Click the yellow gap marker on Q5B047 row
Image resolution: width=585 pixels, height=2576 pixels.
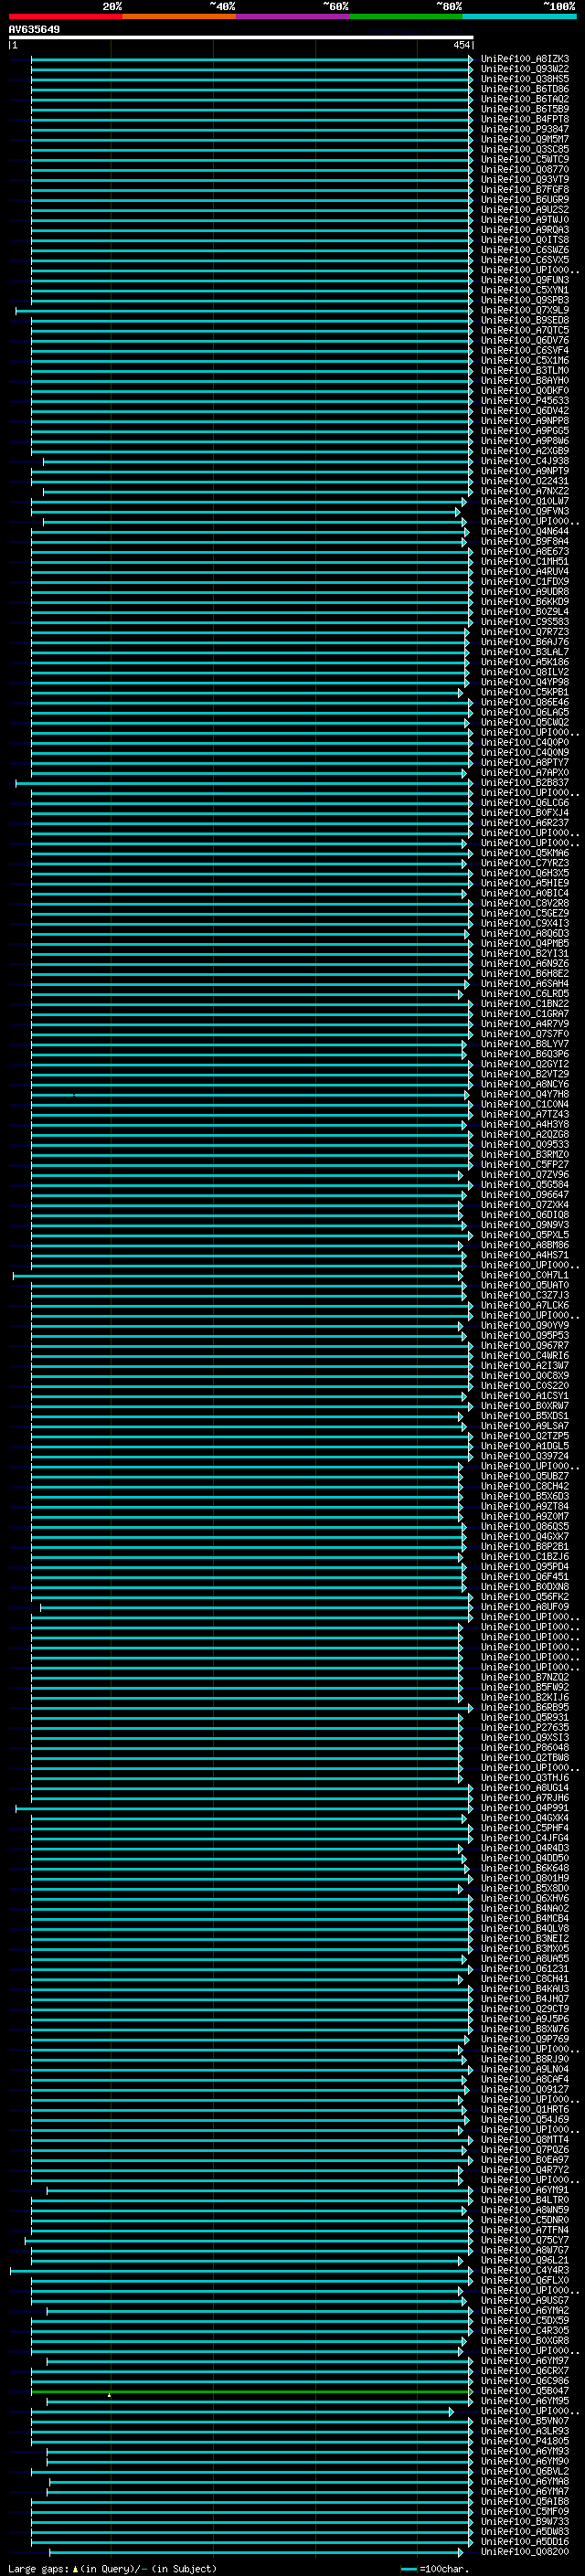[x=109, y=2395]
